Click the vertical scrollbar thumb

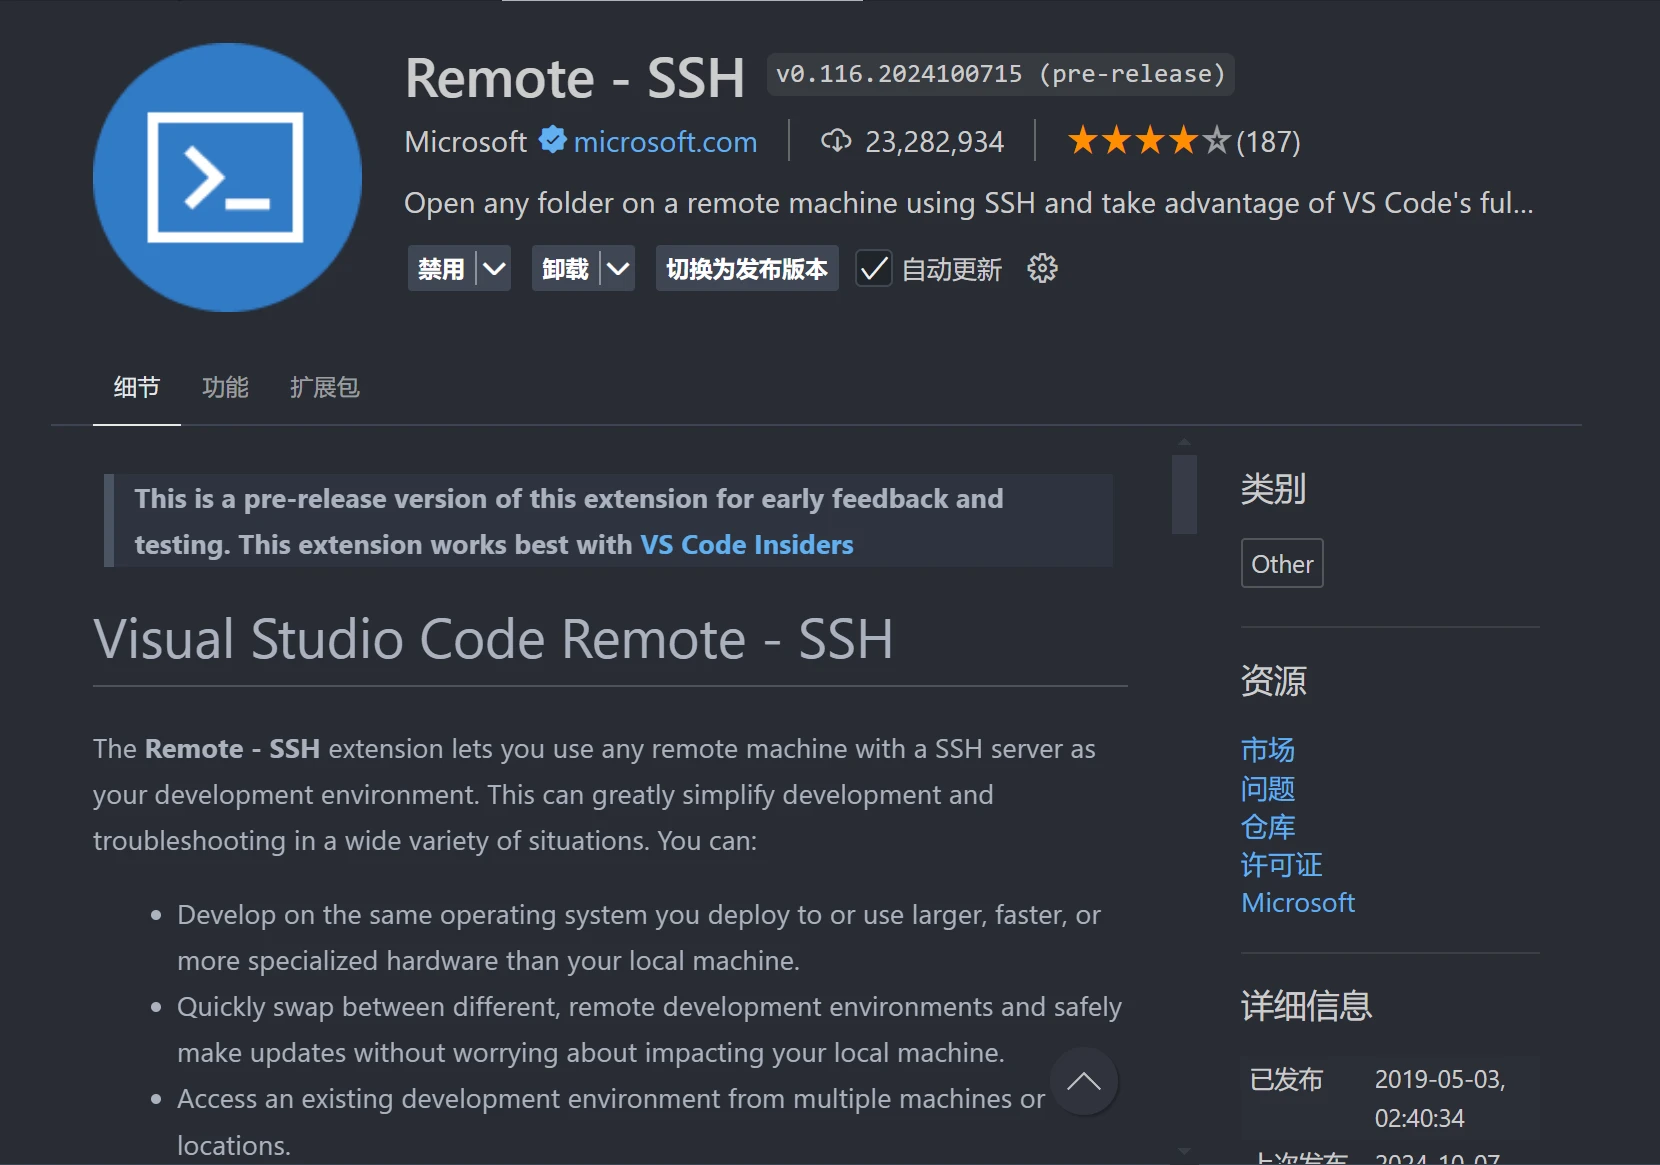[1184, 494]
